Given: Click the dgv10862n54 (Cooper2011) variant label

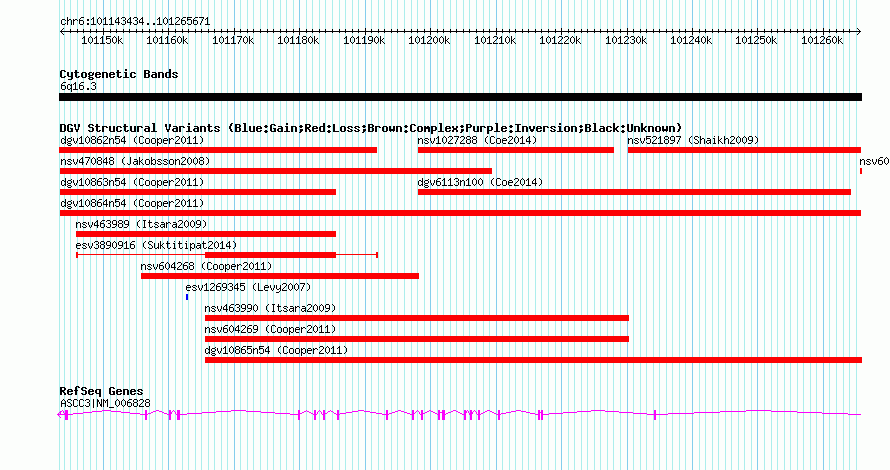Looking at the screenshot, I should click(x=132, y=140).
